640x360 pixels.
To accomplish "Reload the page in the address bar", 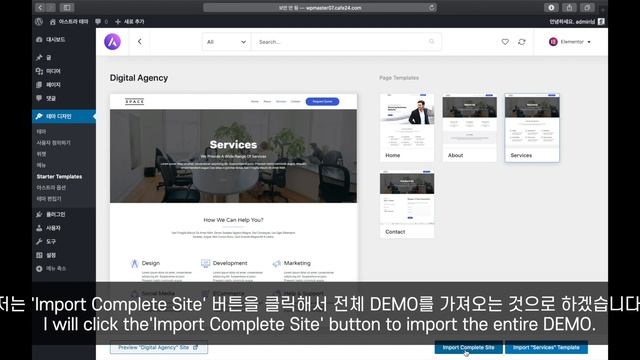I will [x=431, y=7].
